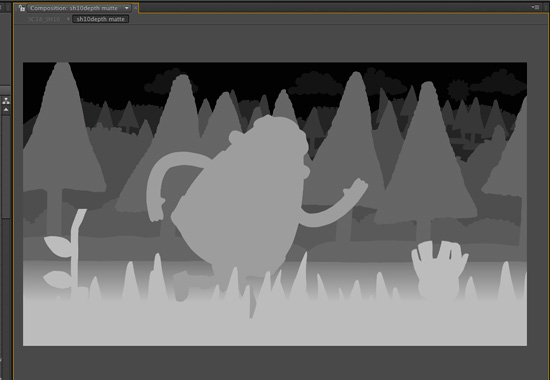Select the Composition: sh10depth matte tab
The image size is (550, 380).
(x=74, y=8)
